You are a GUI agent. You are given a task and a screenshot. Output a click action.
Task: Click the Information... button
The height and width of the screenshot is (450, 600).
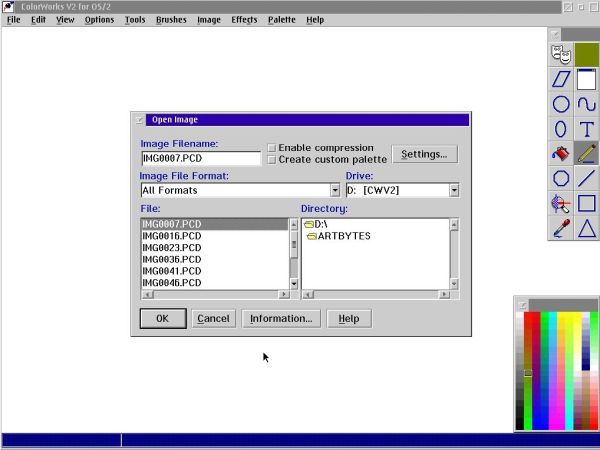pos(281,318)
